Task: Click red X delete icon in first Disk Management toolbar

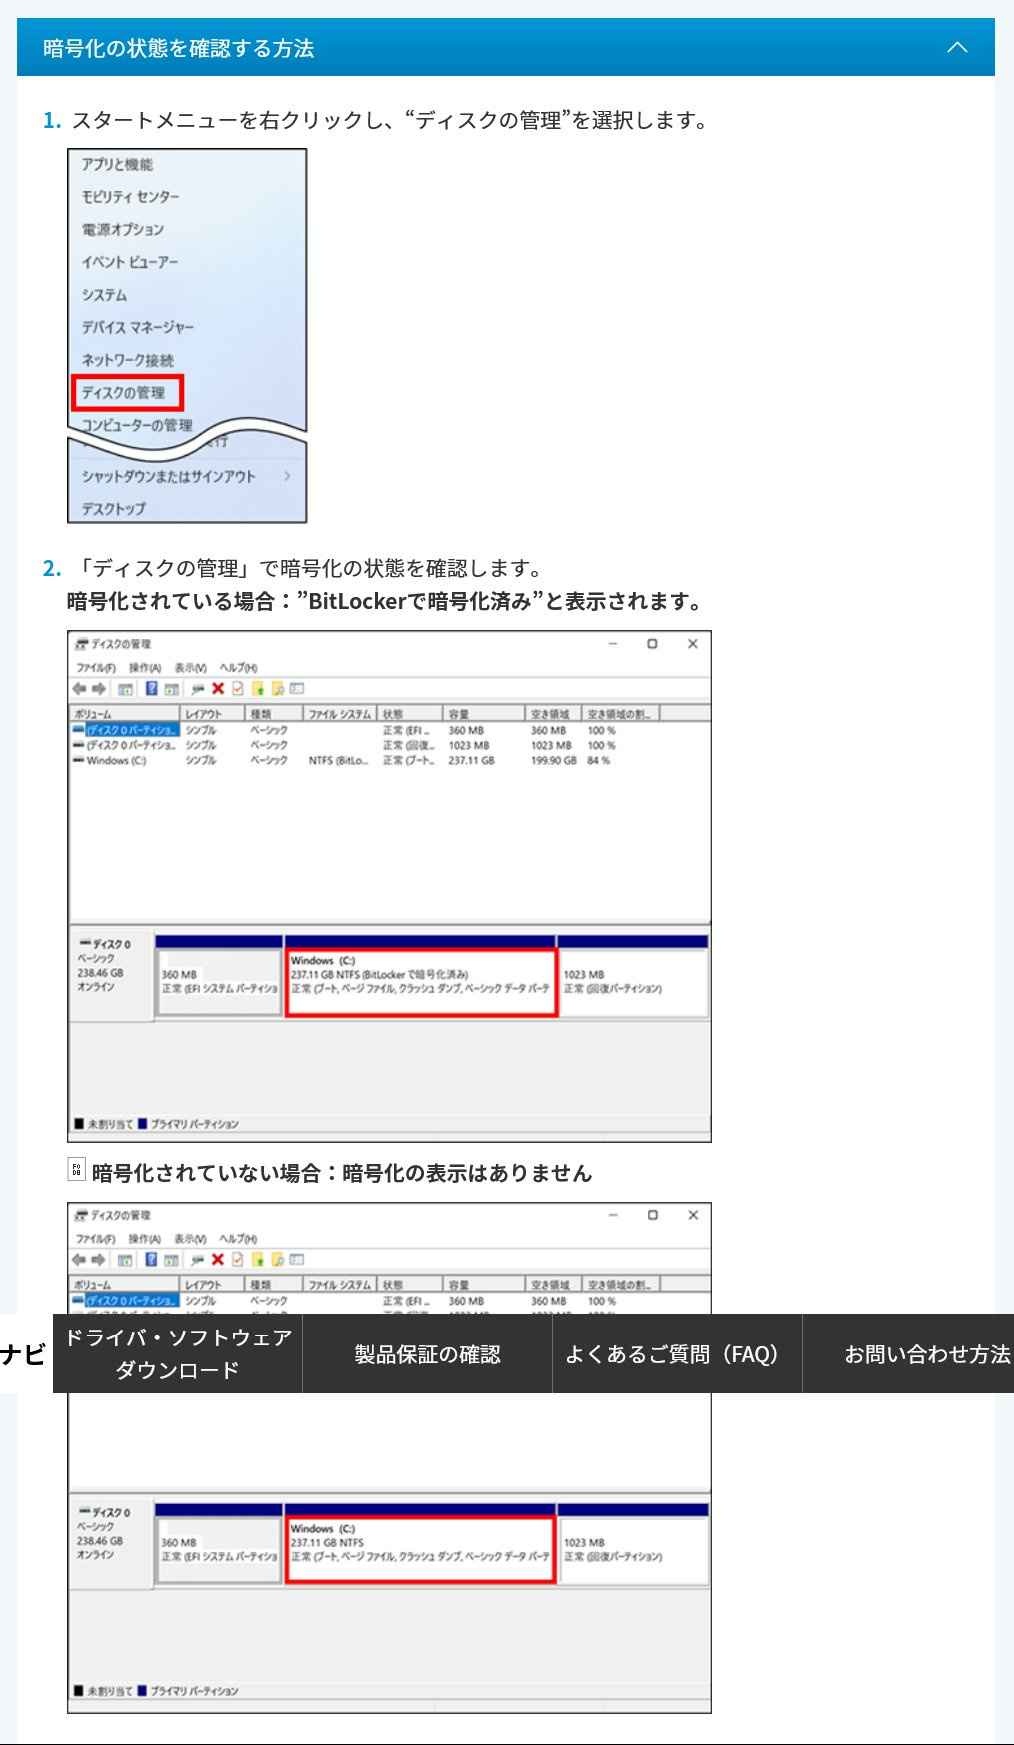Action: click(218, 688)
